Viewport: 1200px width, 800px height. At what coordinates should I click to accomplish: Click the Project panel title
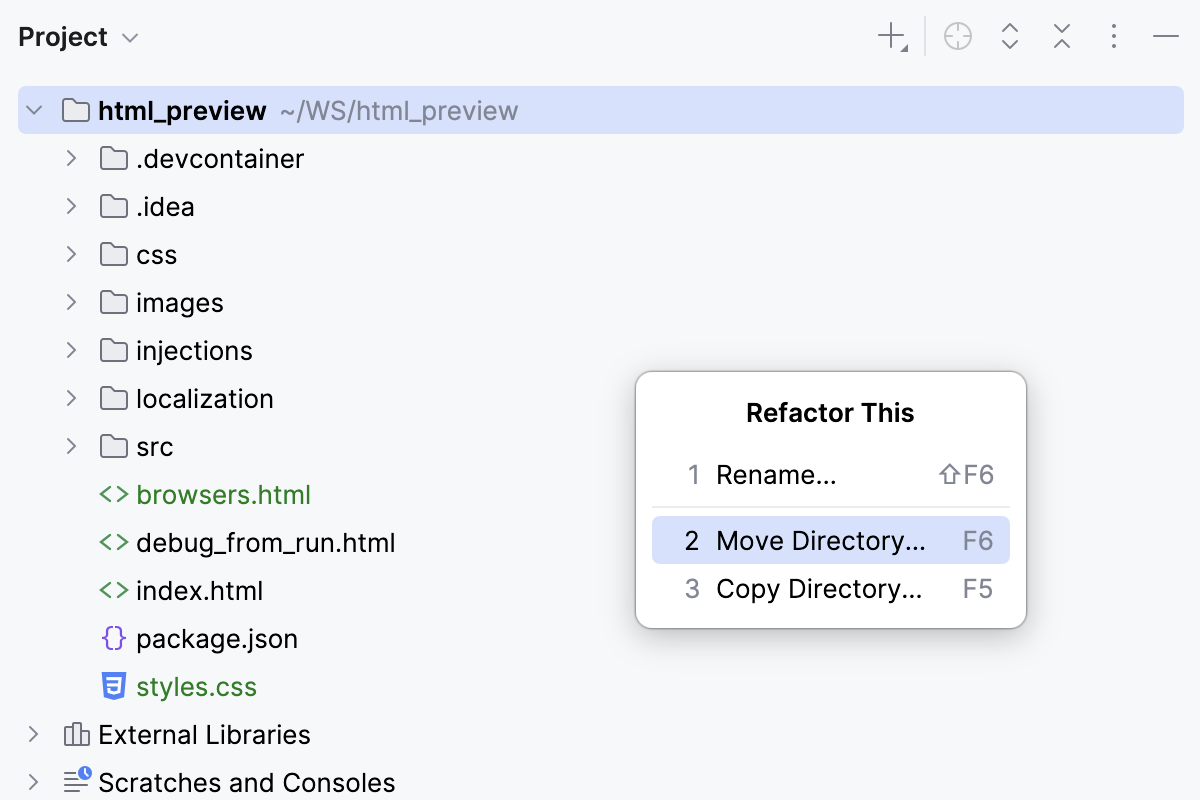click(63, 37)
